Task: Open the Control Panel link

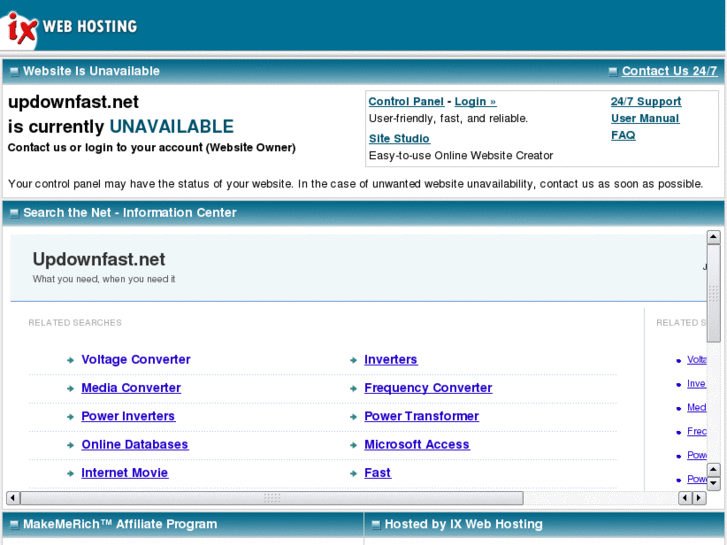Action: 406,102
